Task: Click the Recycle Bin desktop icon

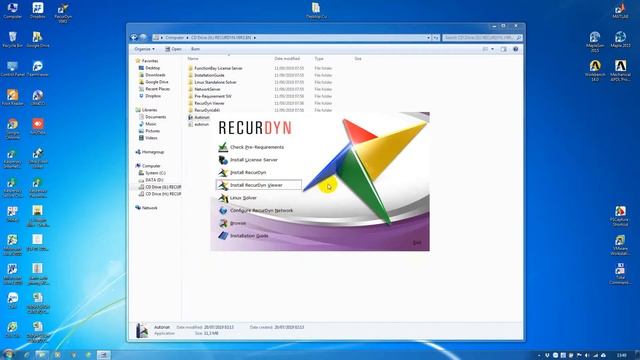Action: pyautogui.click(x=13, y=40)
